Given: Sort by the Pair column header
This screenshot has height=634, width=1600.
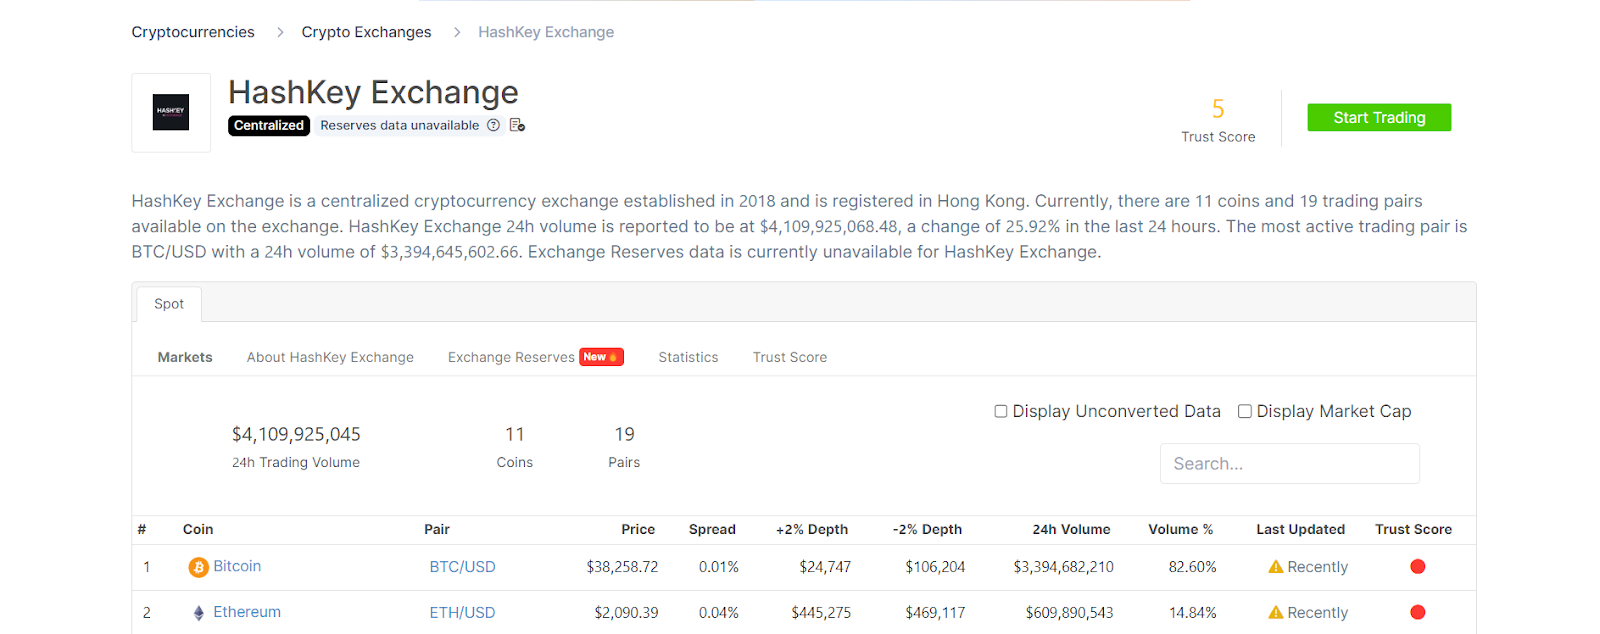Looking at the screenshot, I should 437,530.
